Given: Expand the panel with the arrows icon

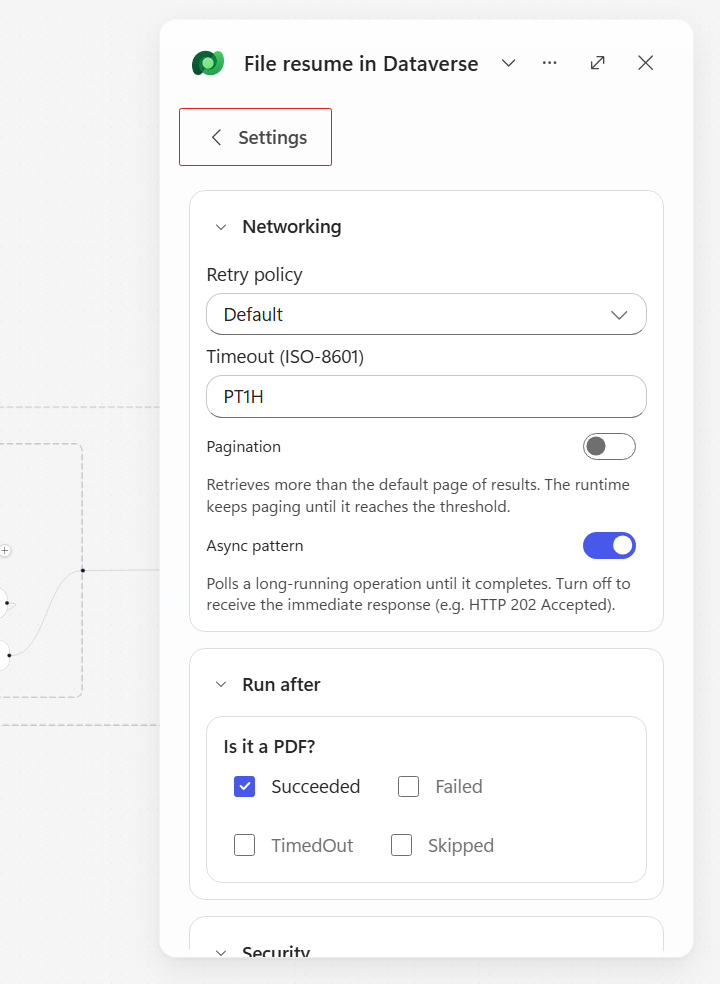Looking at the screenshot, I should tap(598, 63).
